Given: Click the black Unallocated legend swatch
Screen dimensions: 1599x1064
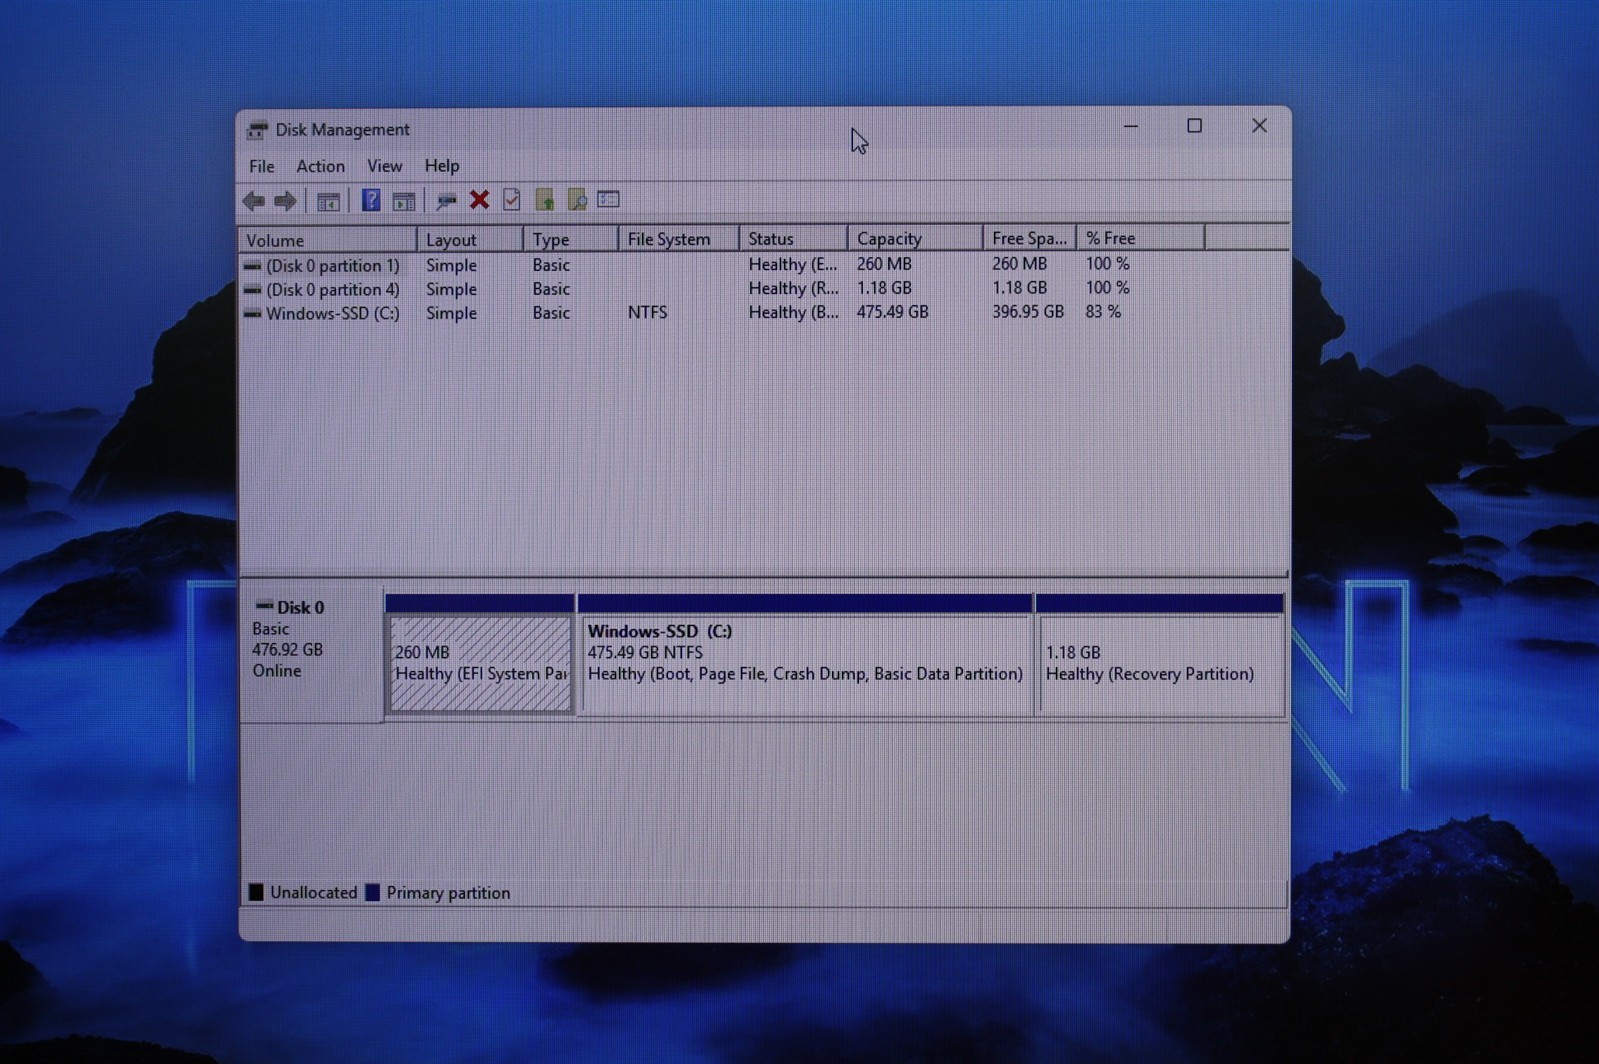Looking at the screenshot, I should tap(256, 892).
